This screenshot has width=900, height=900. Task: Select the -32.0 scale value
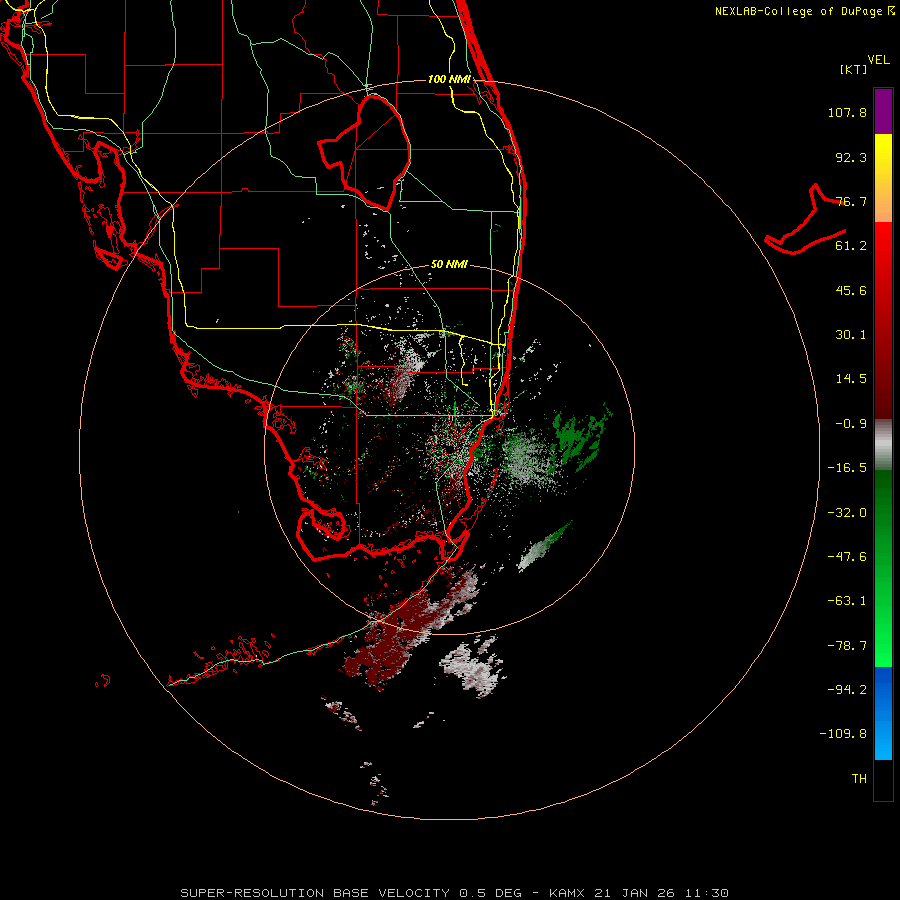click(847, 513)
